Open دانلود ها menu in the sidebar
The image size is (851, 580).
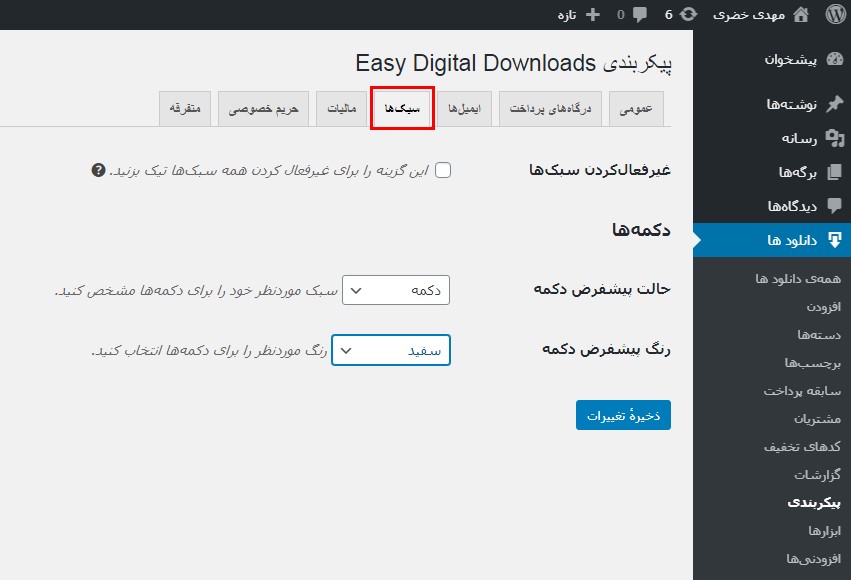(x=792, y=240)
